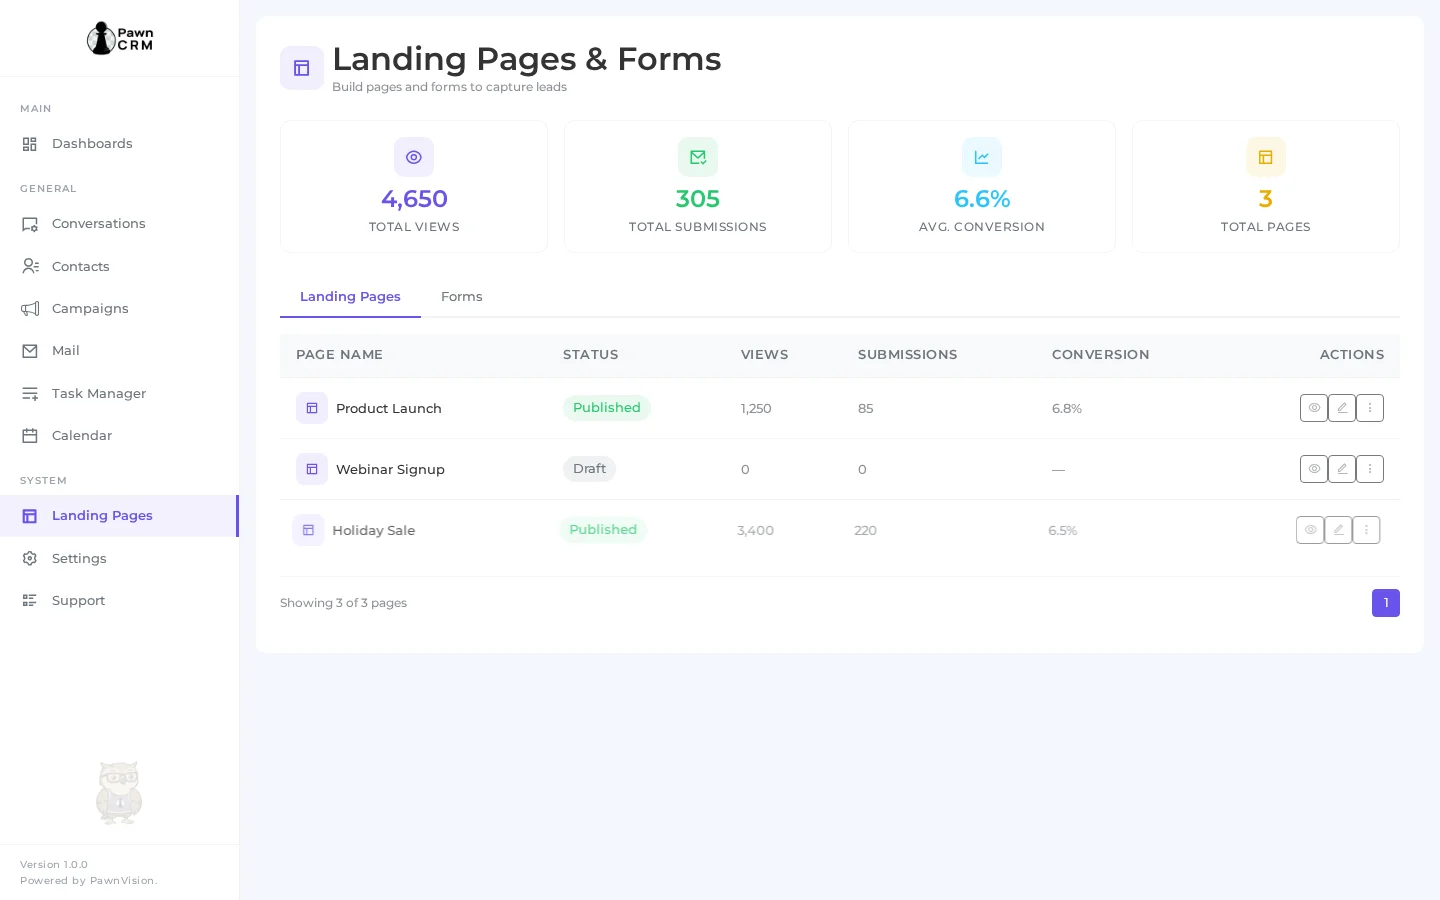
Task: Toggle the Holiday Sale preview eye icon
Action: 1310,530
